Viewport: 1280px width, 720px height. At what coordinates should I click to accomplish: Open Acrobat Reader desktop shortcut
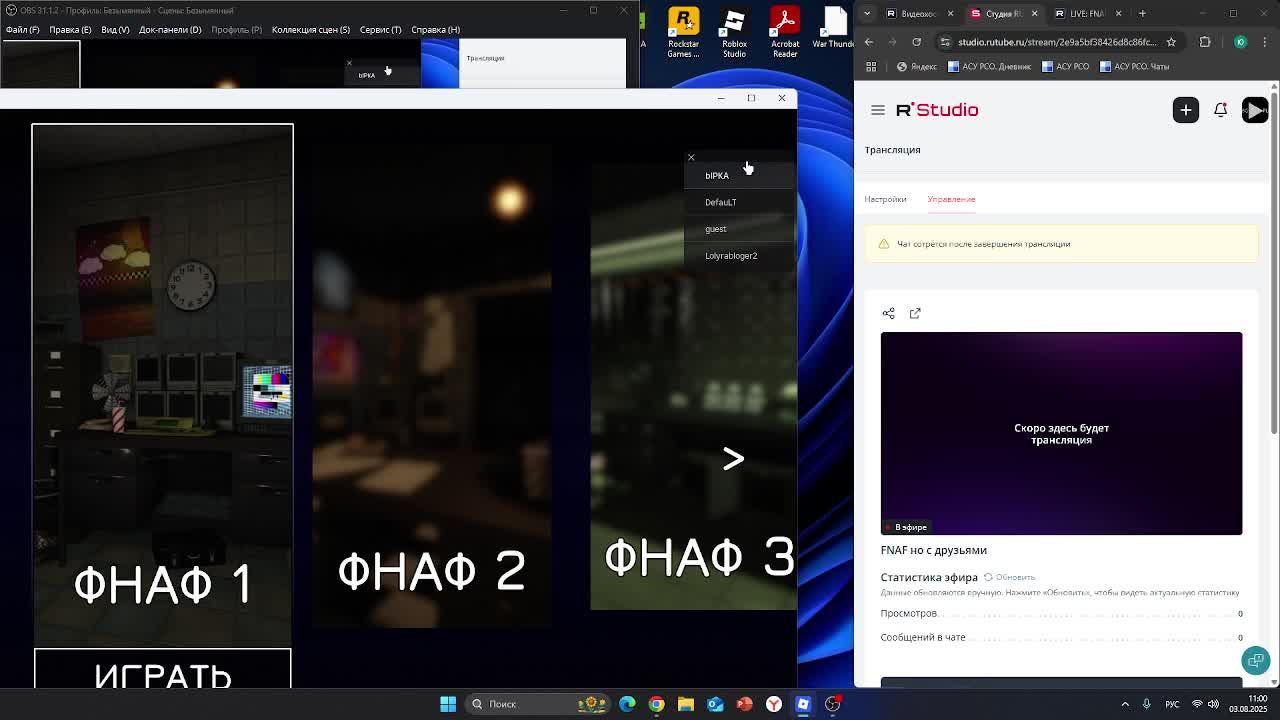785,32
